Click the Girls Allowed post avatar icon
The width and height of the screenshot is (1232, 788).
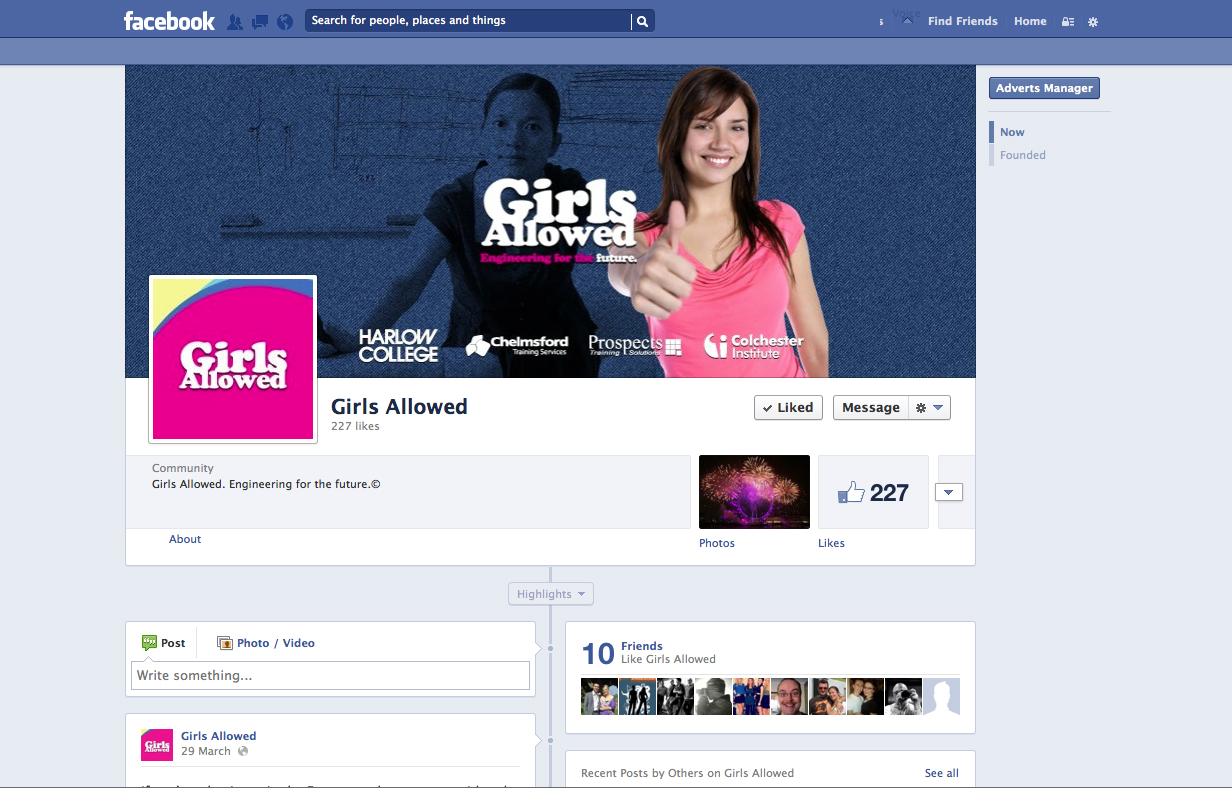[157, 745]
